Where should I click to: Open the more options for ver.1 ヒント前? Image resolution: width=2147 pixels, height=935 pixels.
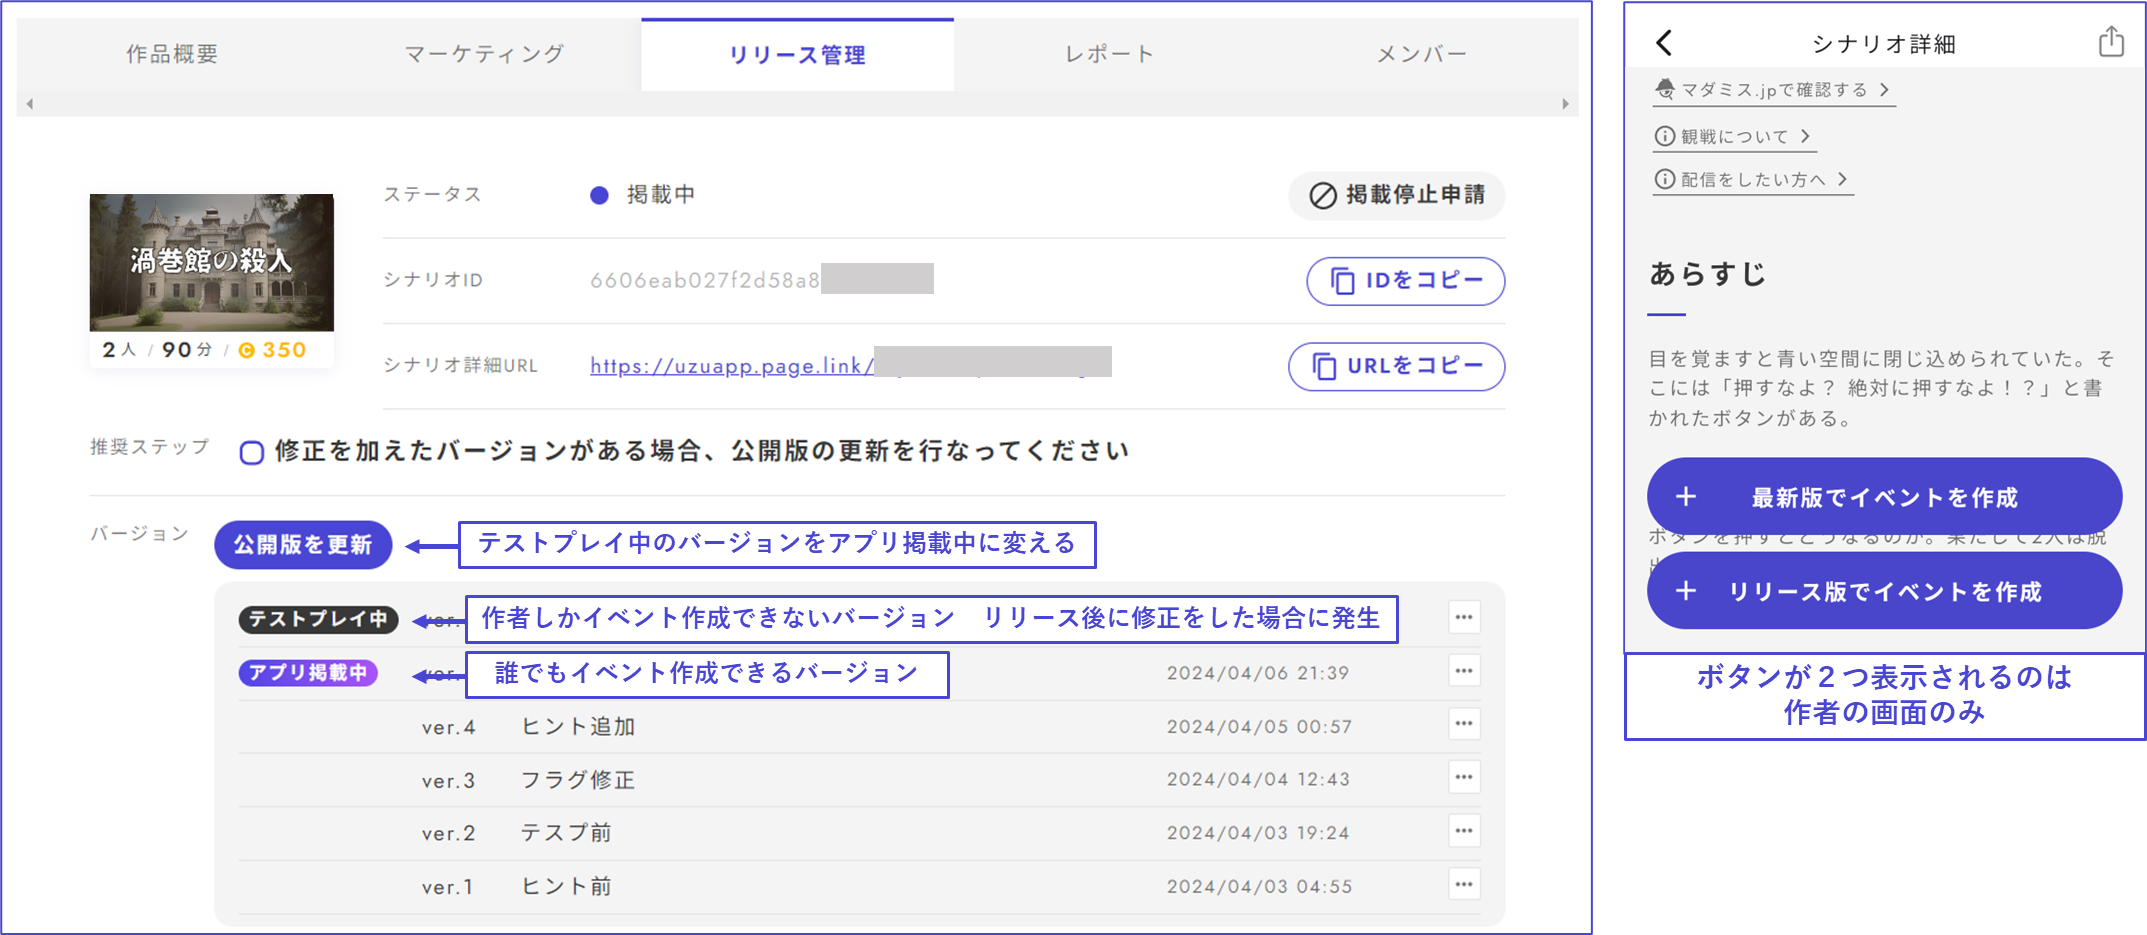tap(1464, 885)
